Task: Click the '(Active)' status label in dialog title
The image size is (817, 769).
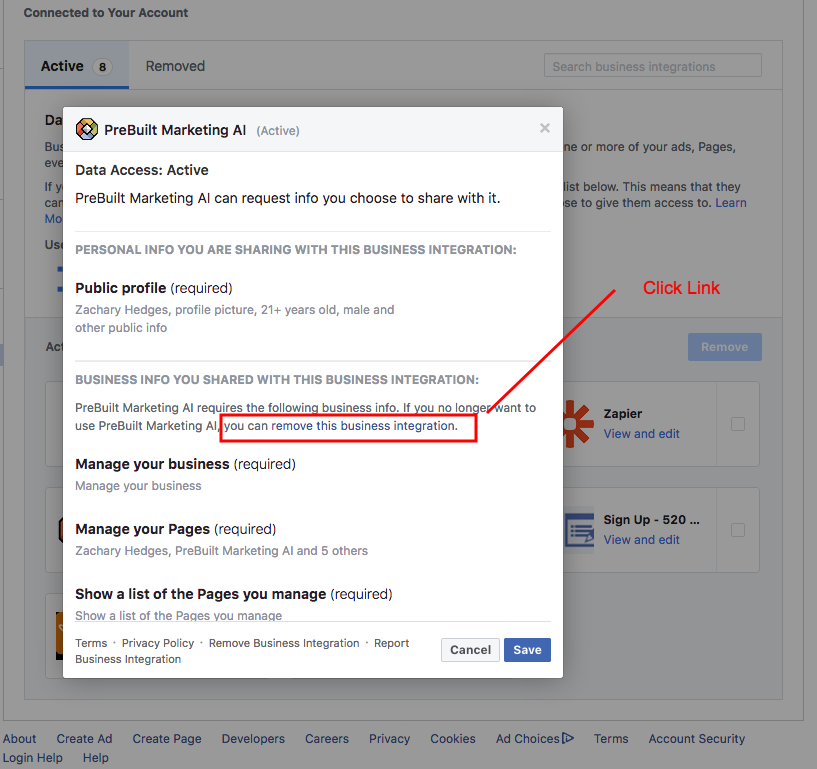Action: pyautogui.click(x=278, y=130)
